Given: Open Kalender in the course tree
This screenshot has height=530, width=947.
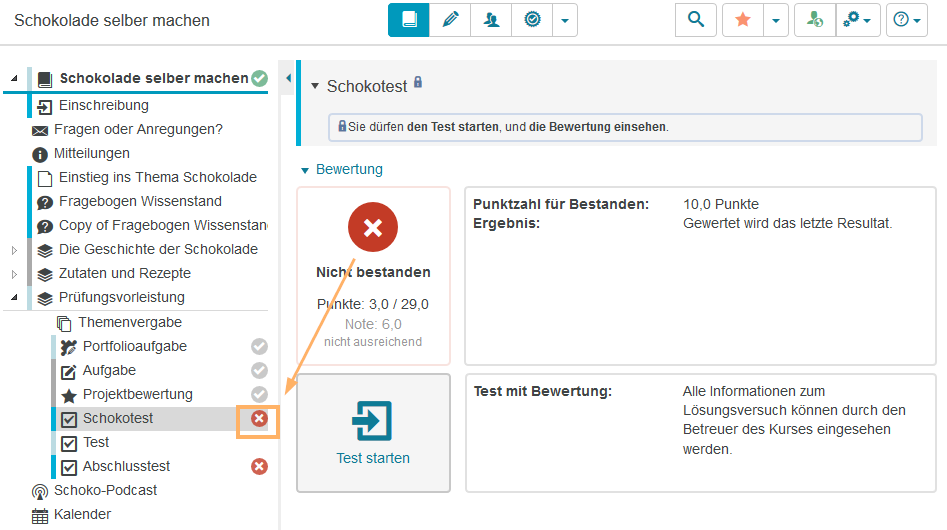Looking at the screenshot, I should point(82,514).
